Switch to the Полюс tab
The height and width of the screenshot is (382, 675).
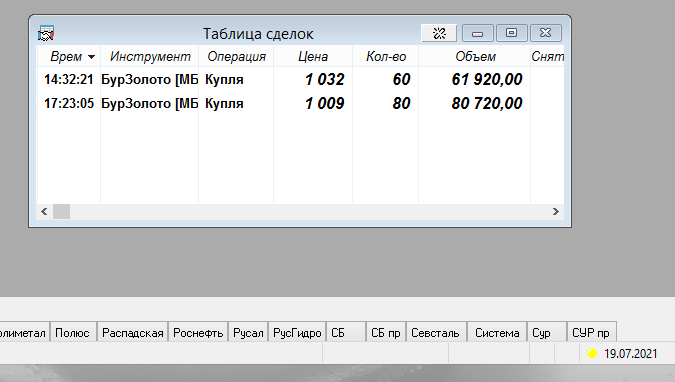(x=73, y=333)
